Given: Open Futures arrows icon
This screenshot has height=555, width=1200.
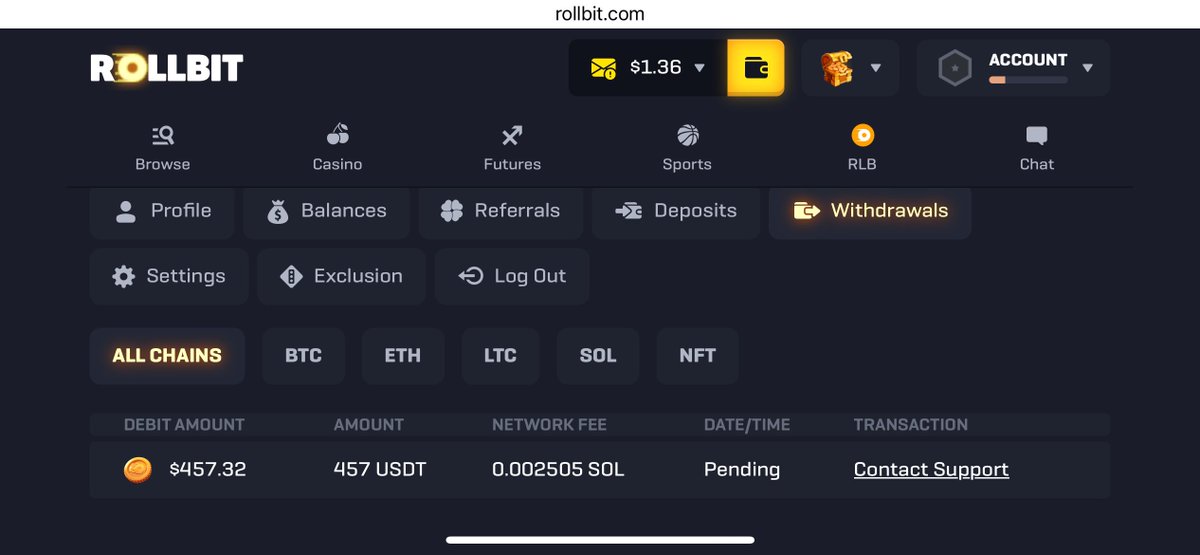Looking at the screenshot, I should click(x=512, y=135).
